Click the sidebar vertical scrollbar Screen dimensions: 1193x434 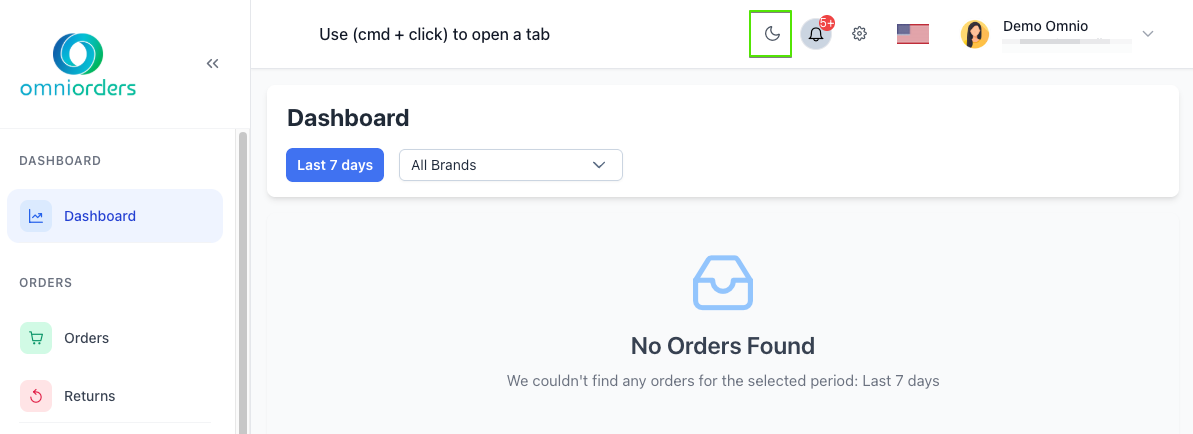click(242, 280)
